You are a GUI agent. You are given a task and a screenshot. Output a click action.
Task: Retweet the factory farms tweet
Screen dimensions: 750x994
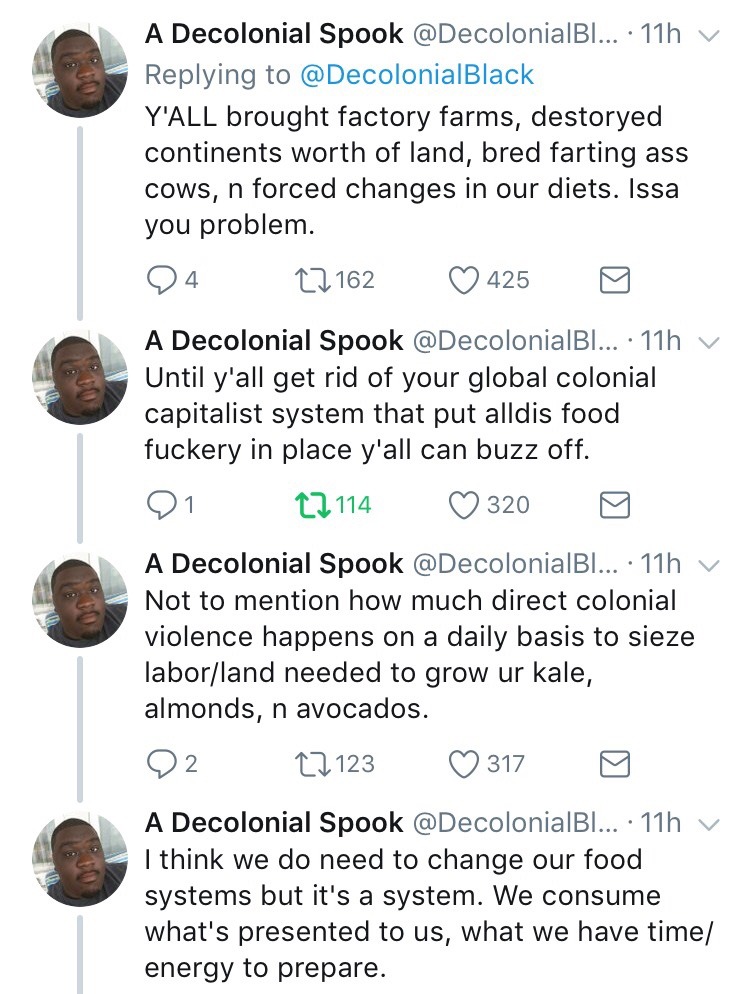click(312, 280)
